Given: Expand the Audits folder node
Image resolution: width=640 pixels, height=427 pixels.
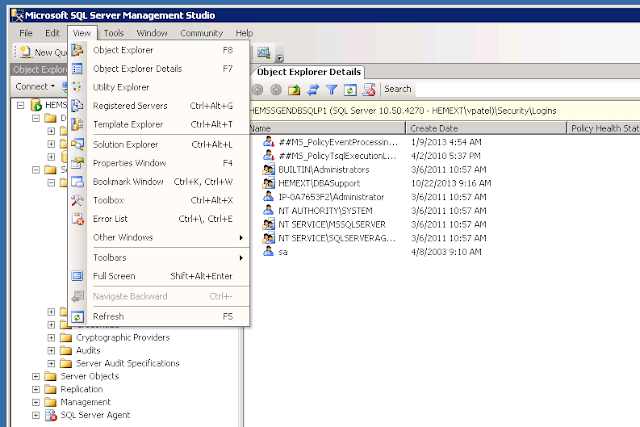Looking at the screenshot, I should (51, 351).
